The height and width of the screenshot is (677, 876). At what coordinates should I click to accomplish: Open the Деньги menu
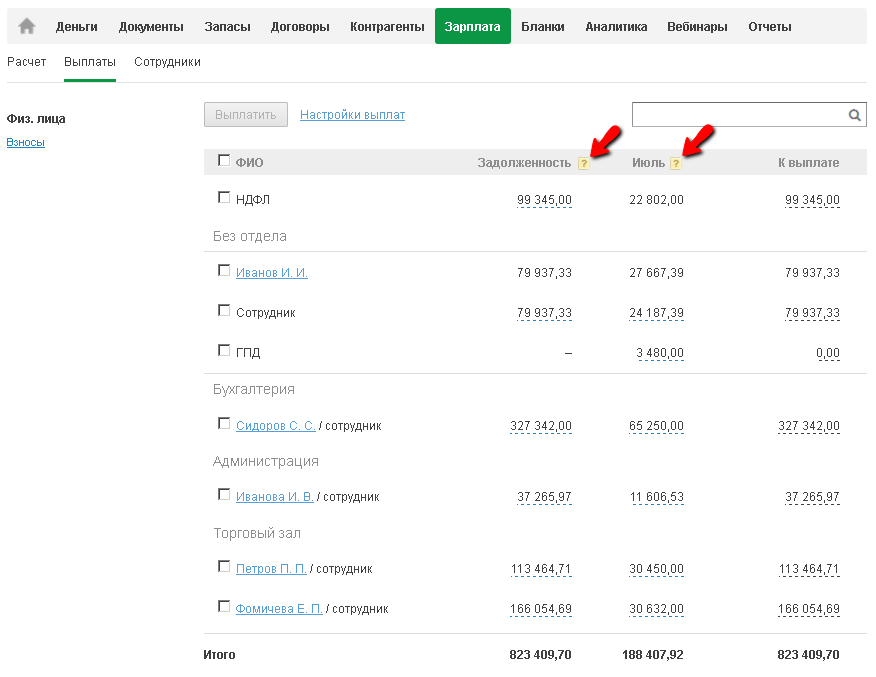point(77,27)
